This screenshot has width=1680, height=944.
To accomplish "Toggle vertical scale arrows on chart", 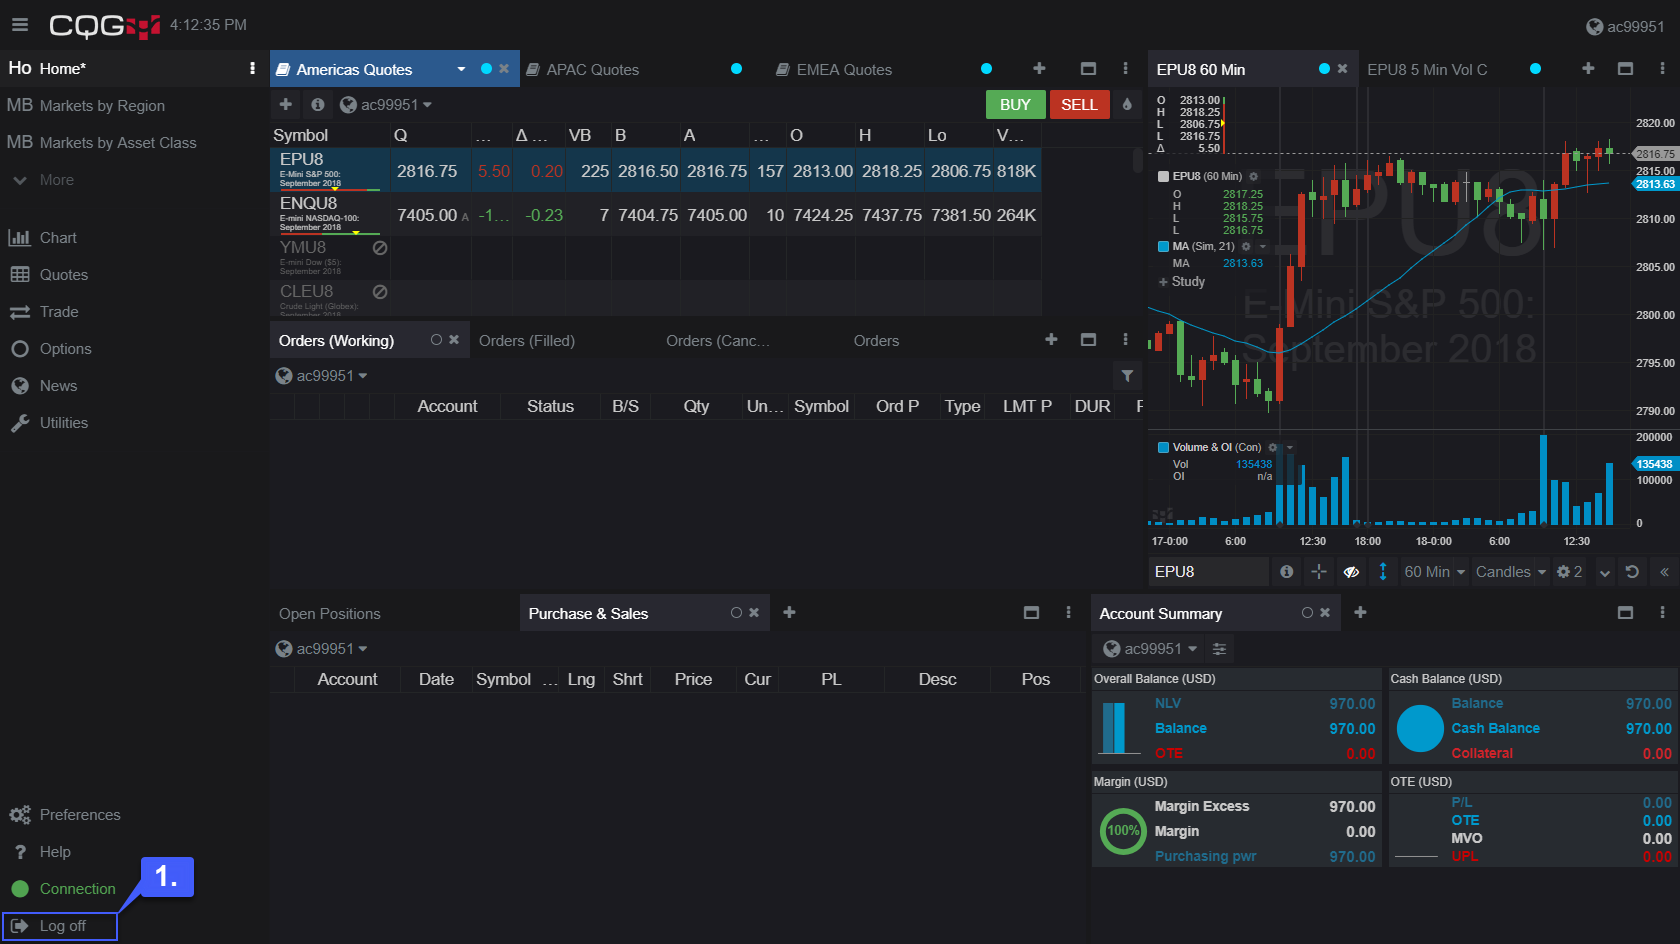I will pyautogui.click(x=1383, y=572).
